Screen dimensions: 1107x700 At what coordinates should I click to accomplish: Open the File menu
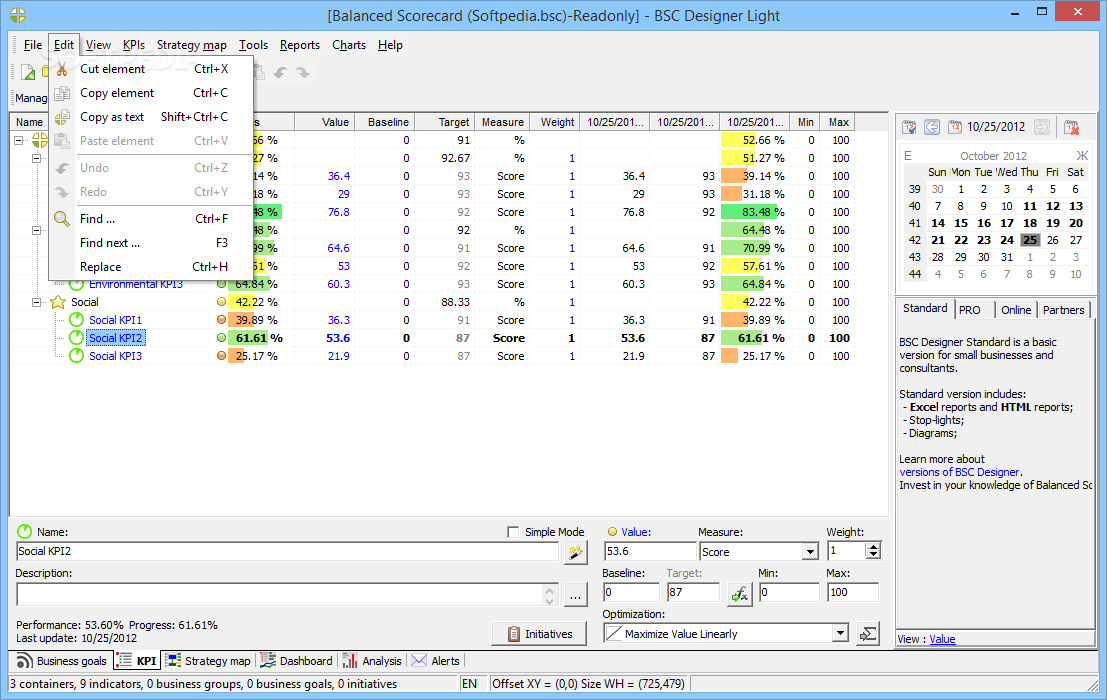tap(32, 45)
